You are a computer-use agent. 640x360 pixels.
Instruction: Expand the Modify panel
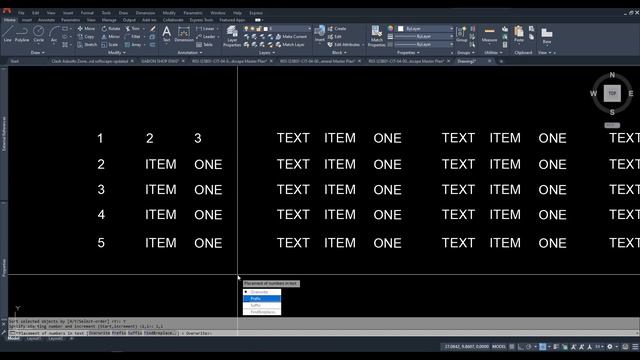(116, 53)
